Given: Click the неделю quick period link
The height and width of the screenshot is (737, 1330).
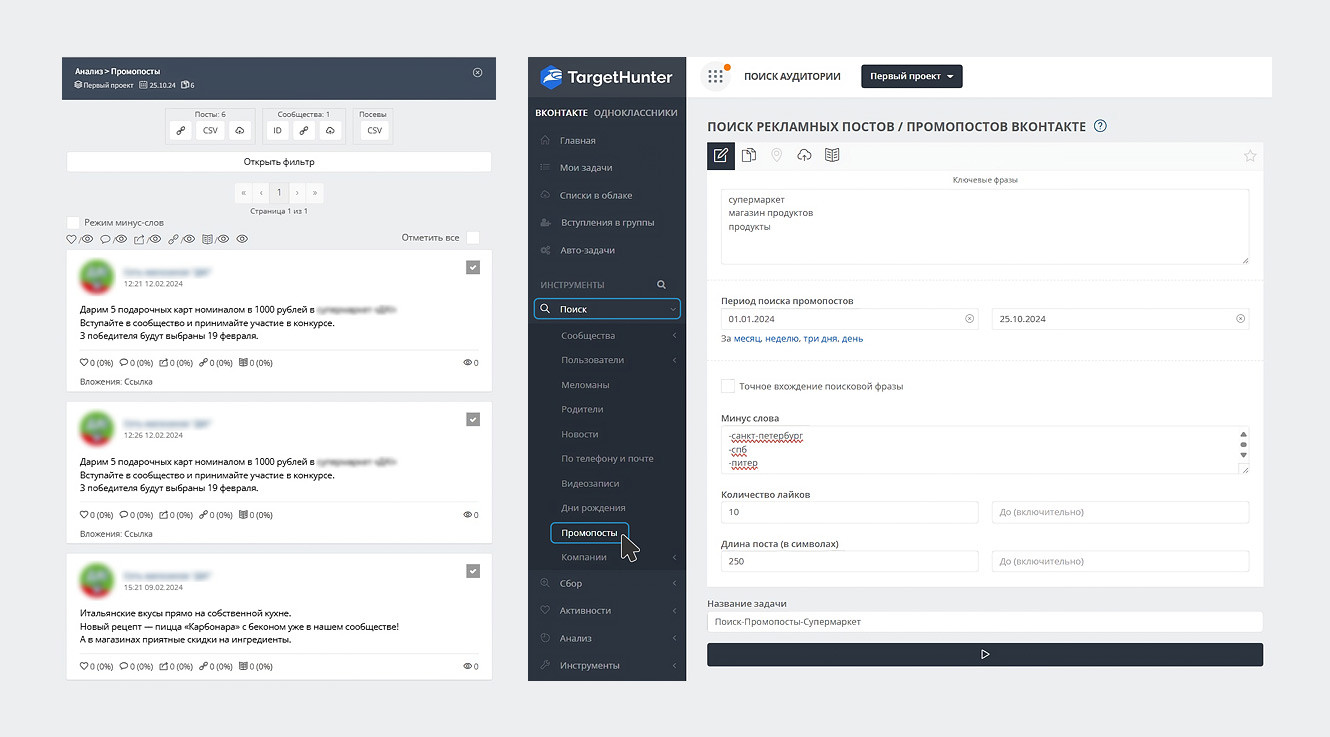Looking at the screenshot, I should click(x=783, y=339).
